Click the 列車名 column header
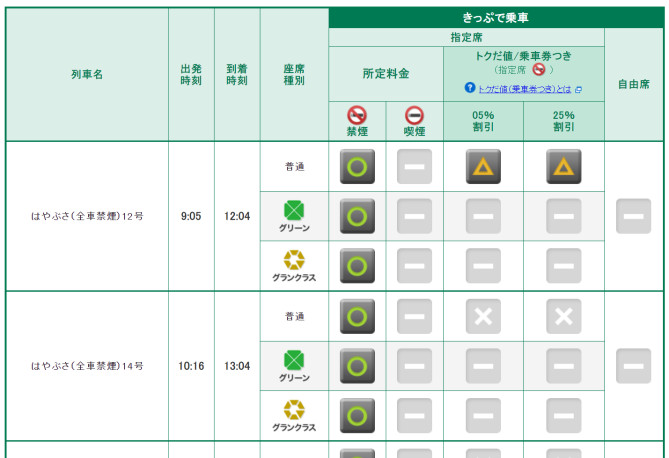Image resolution: width=669 pixels, height=458 pixels. 87,74
